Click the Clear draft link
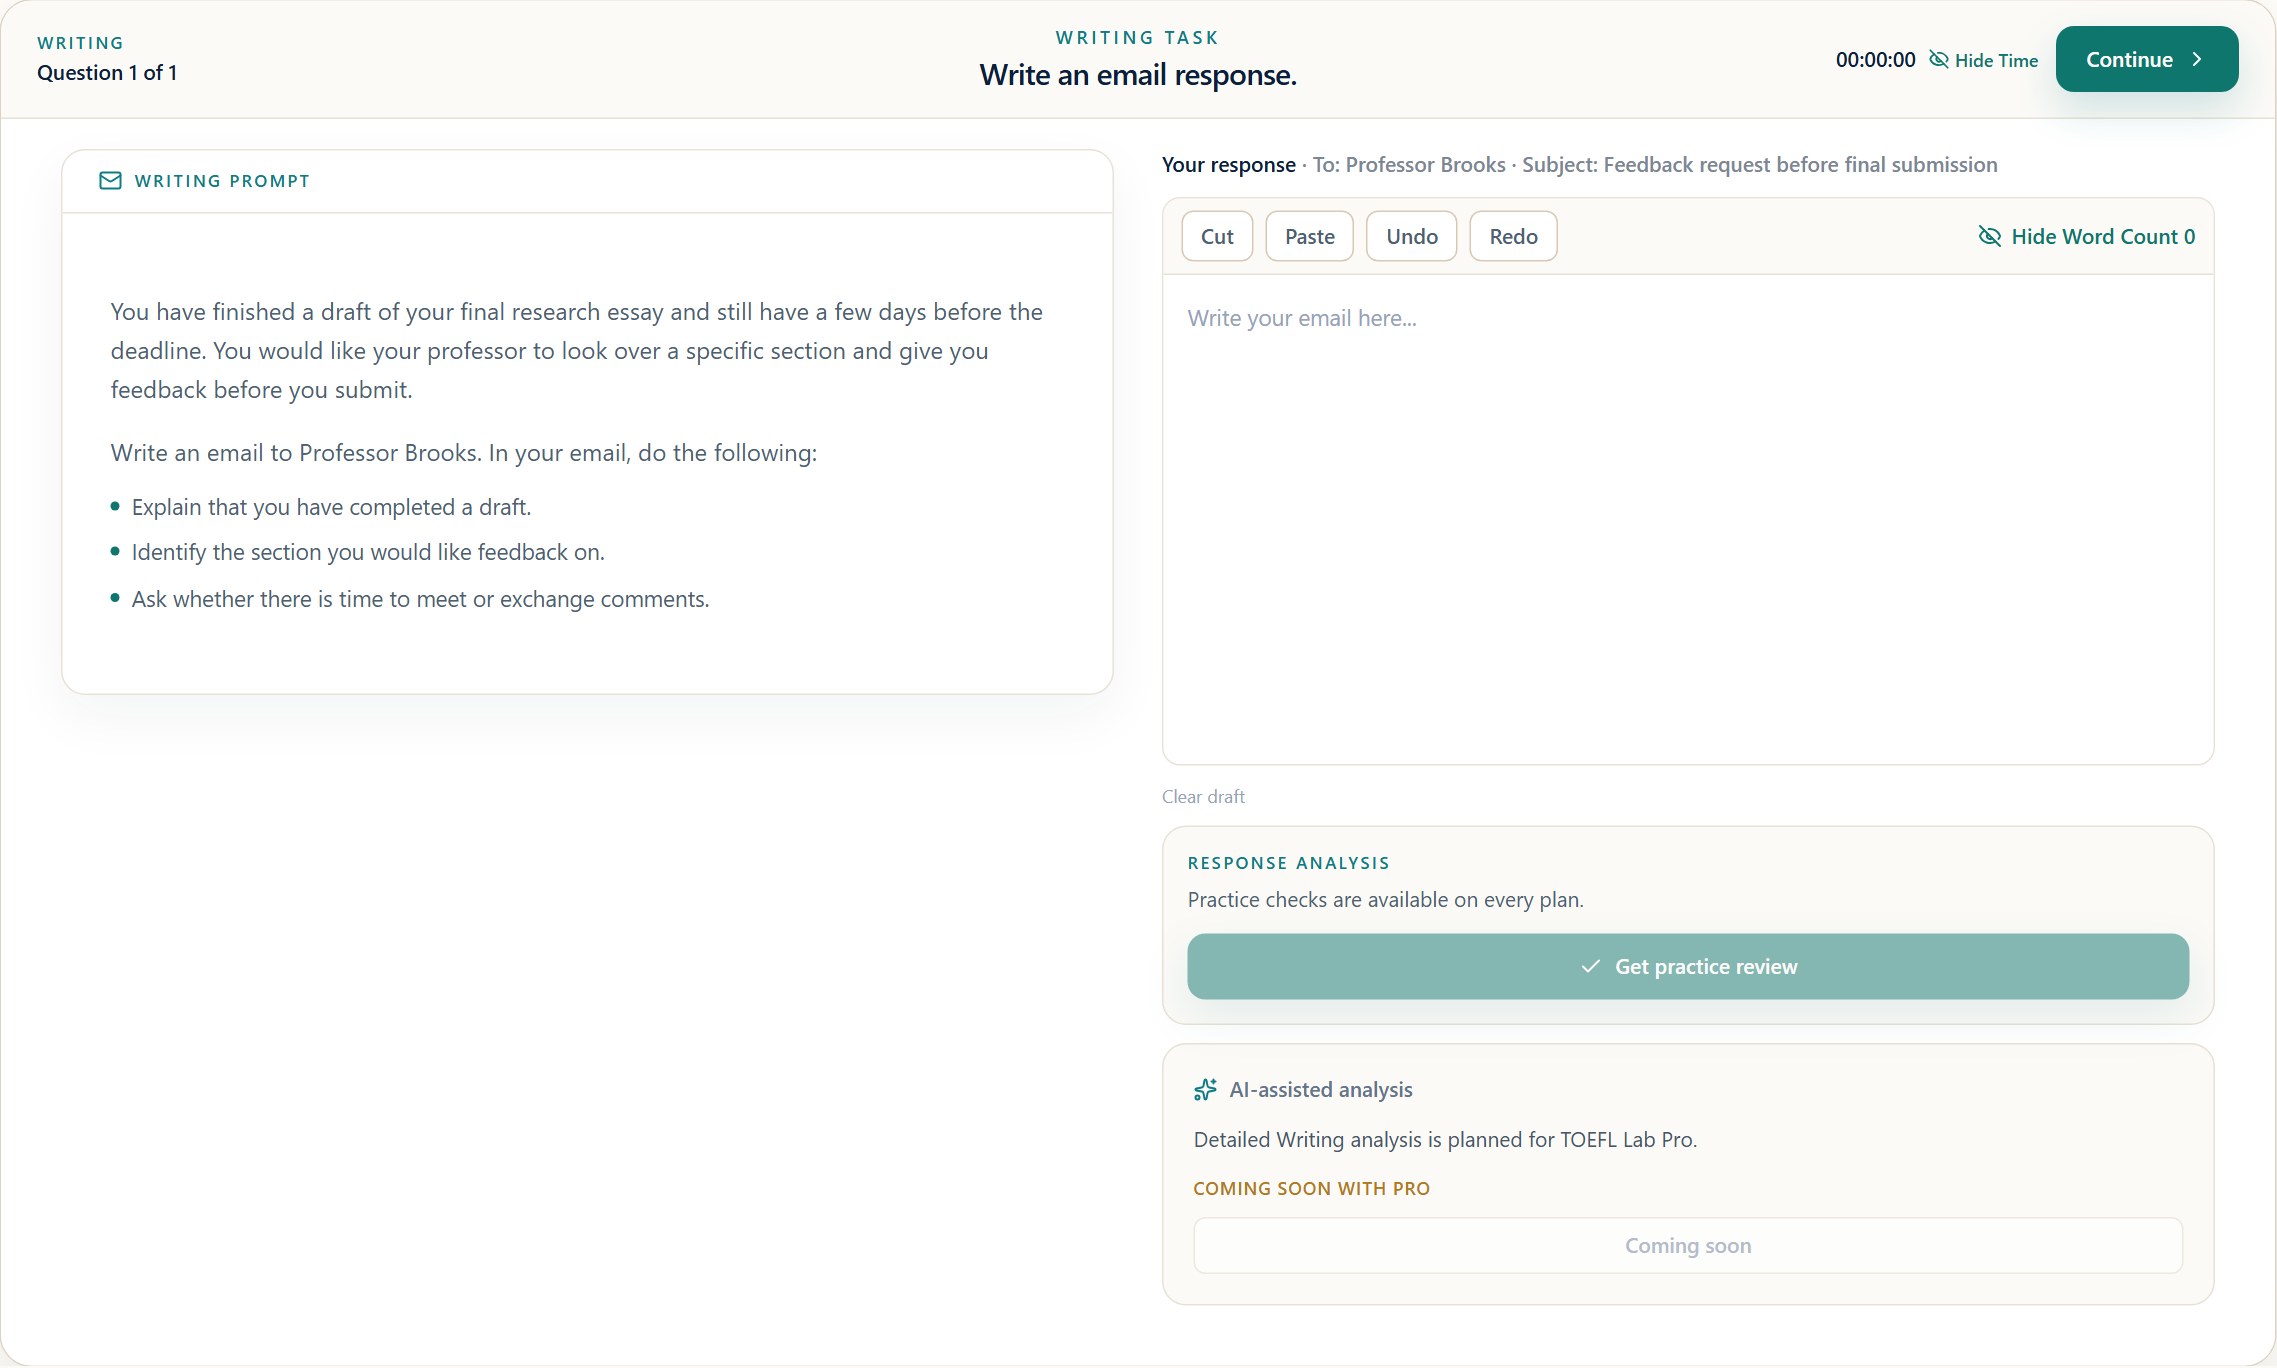2277x1368 pixels. (1203, 797)
